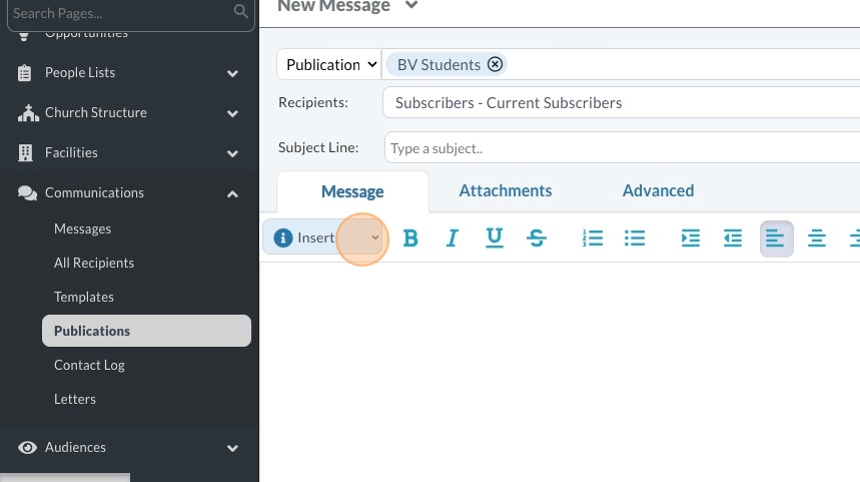860x482 pixels.
Task: Open the Contact Log page
Action: click(89, 365)
